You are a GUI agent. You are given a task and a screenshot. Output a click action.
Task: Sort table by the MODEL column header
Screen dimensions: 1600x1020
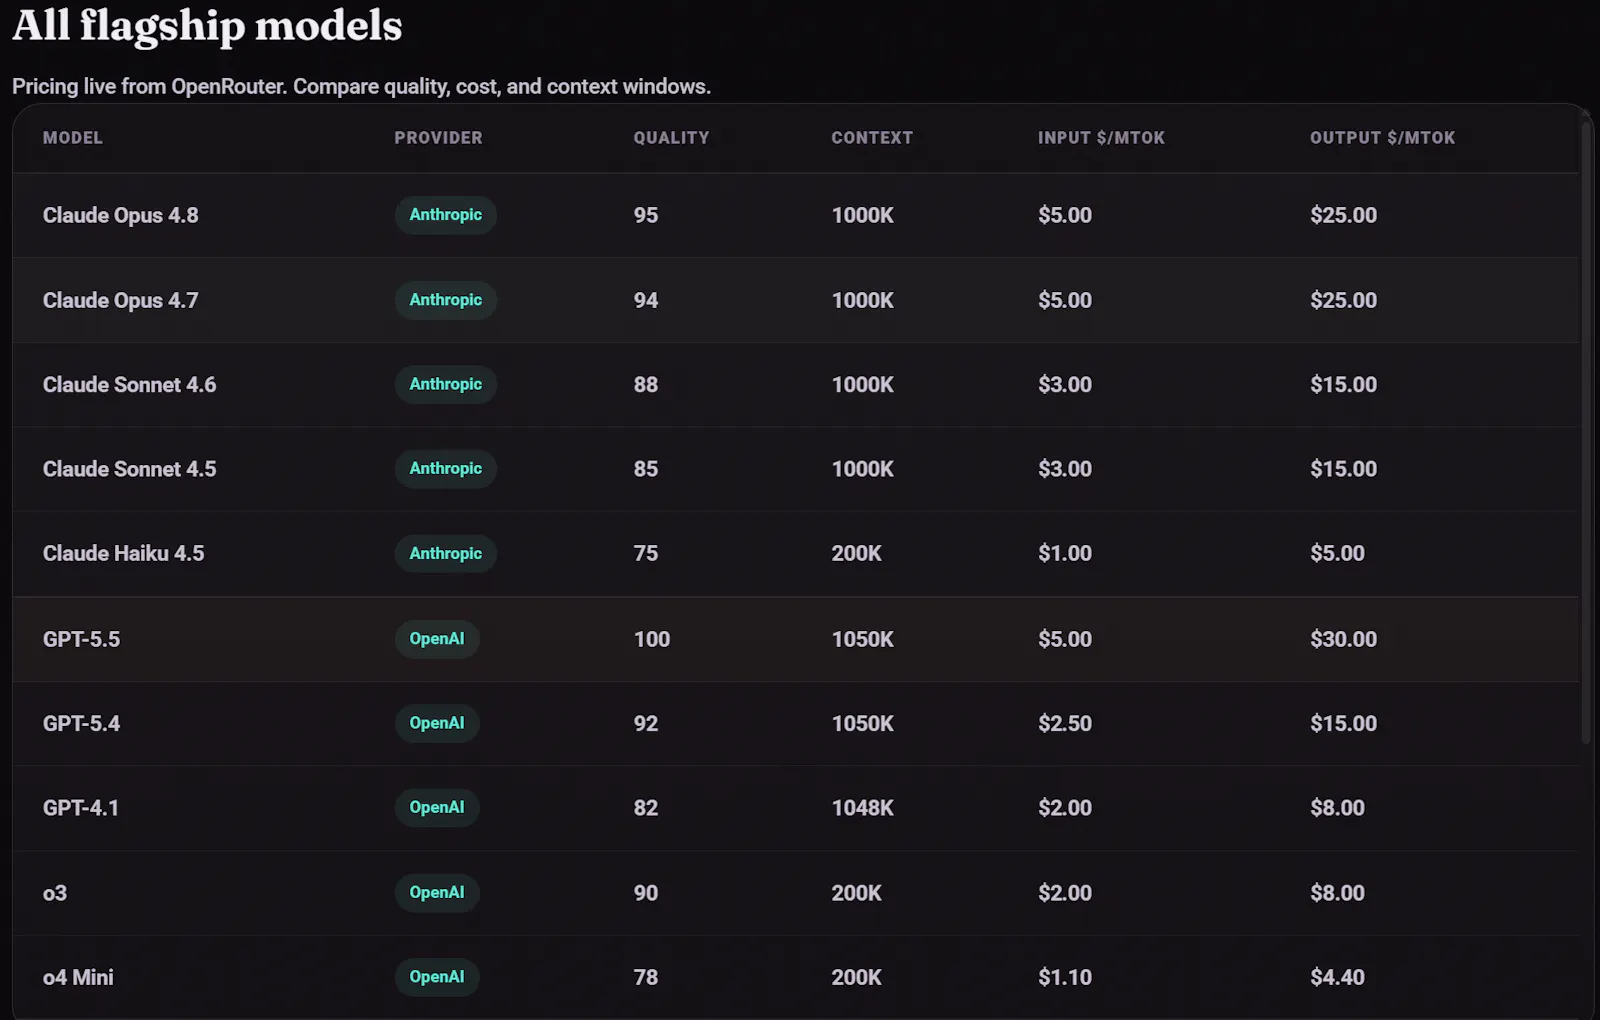coord(72,138)
